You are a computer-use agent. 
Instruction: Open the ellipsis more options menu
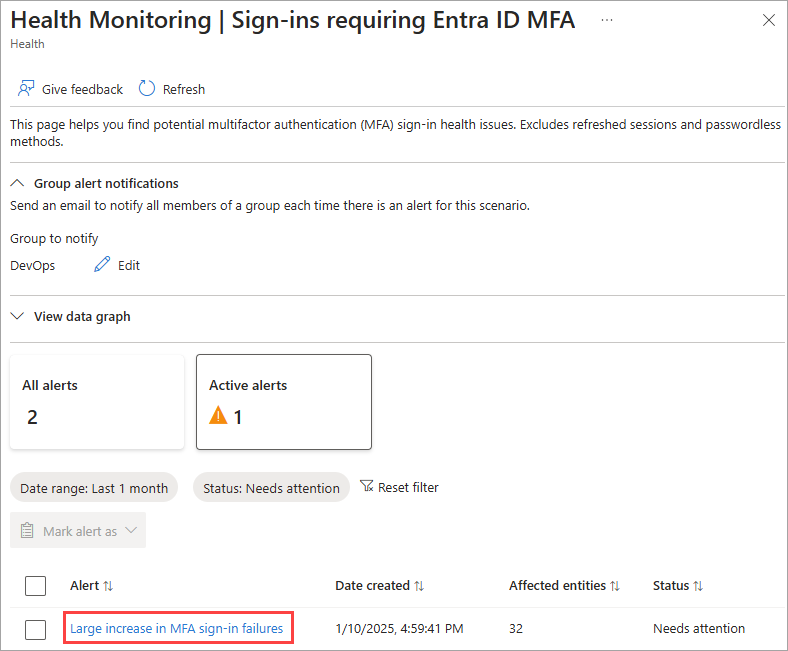[x=607, y=20]
